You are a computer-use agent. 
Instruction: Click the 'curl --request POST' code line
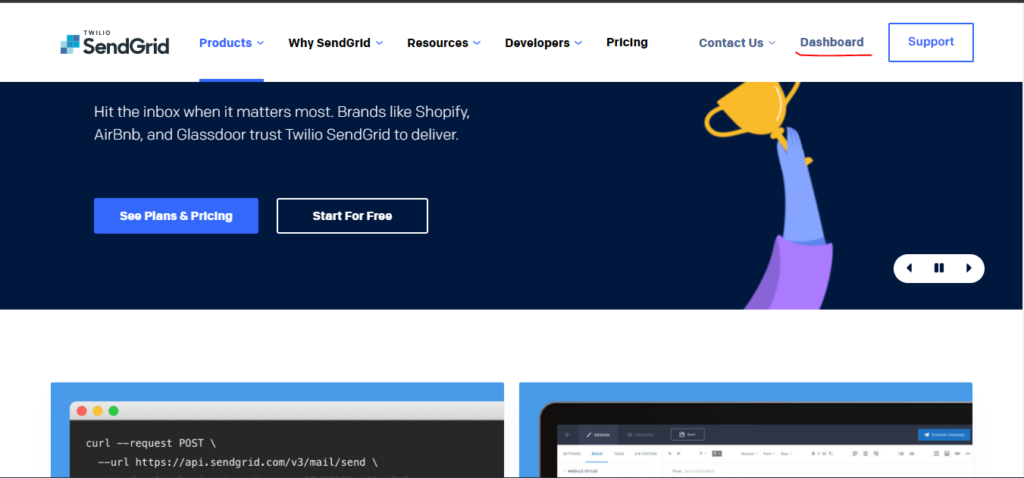click(x=151, y=443)
